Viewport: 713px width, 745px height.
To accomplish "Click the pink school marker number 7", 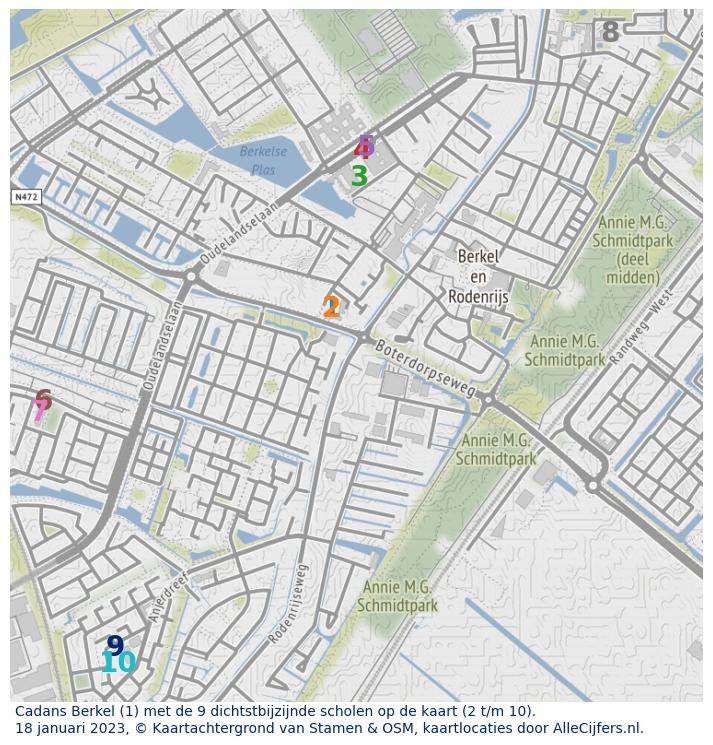I will coord(39,412).
